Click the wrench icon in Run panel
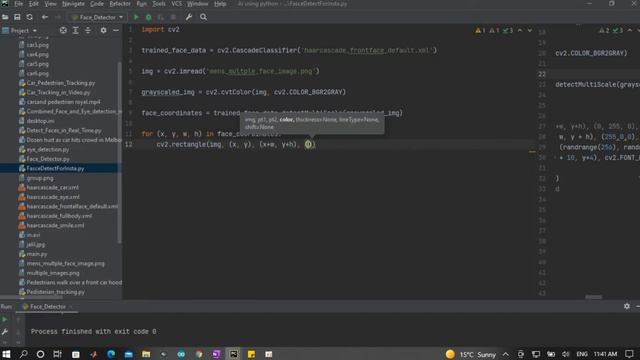Image resolution: width=640 pixels, height=360 pixels. point(5,332)
